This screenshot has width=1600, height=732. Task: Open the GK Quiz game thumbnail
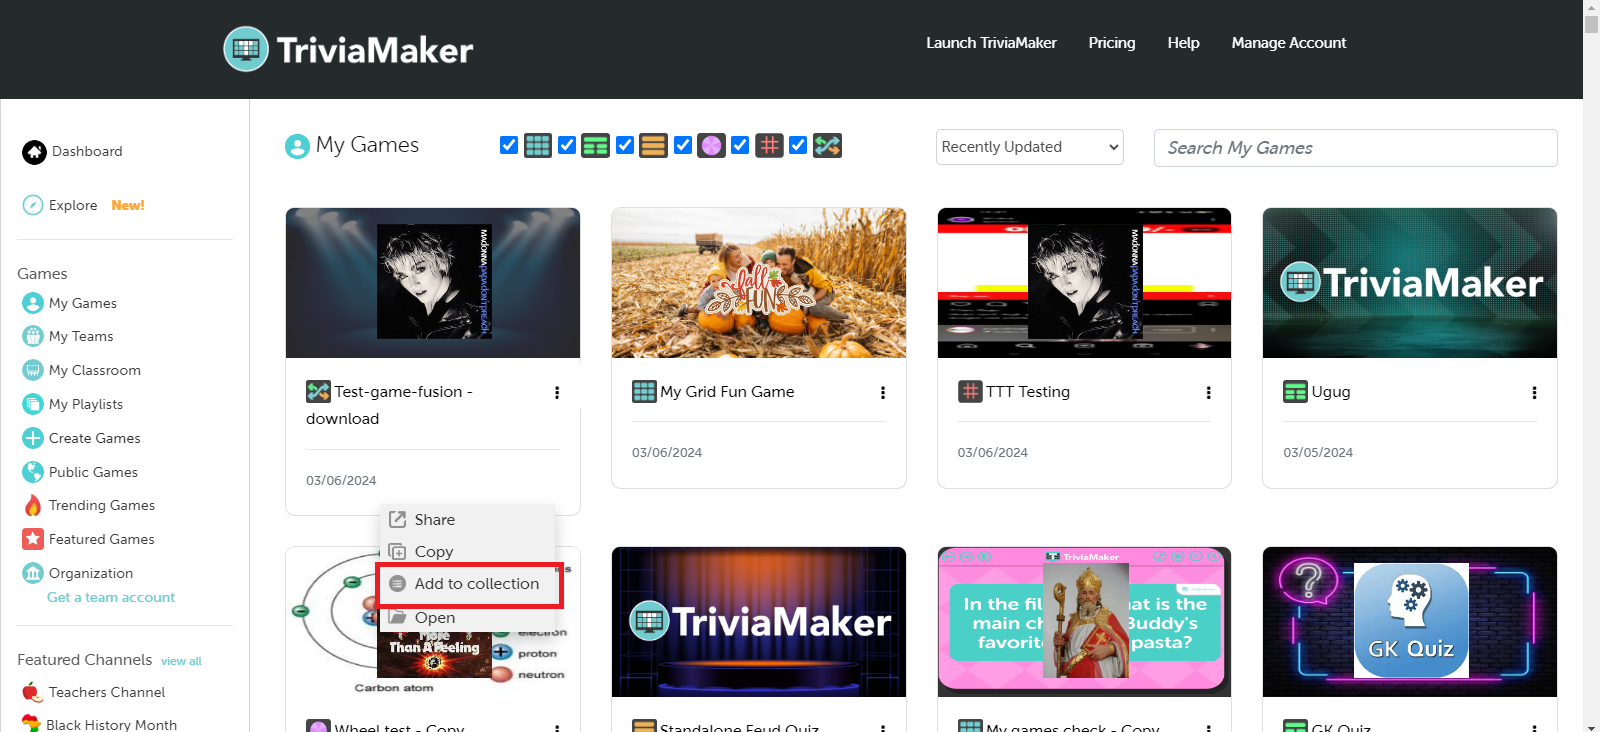(1409, 621)
